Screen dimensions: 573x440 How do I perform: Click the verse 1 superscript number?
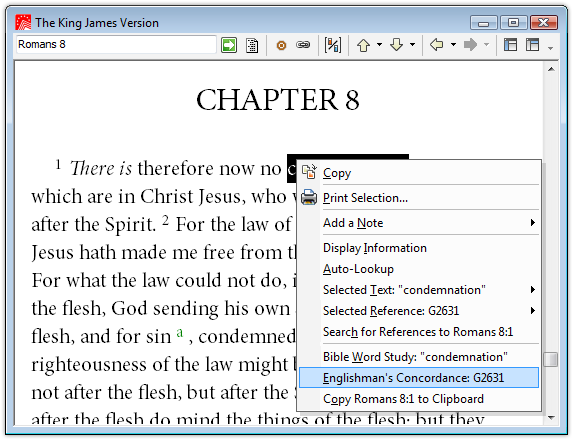click(x=58, y=164)
